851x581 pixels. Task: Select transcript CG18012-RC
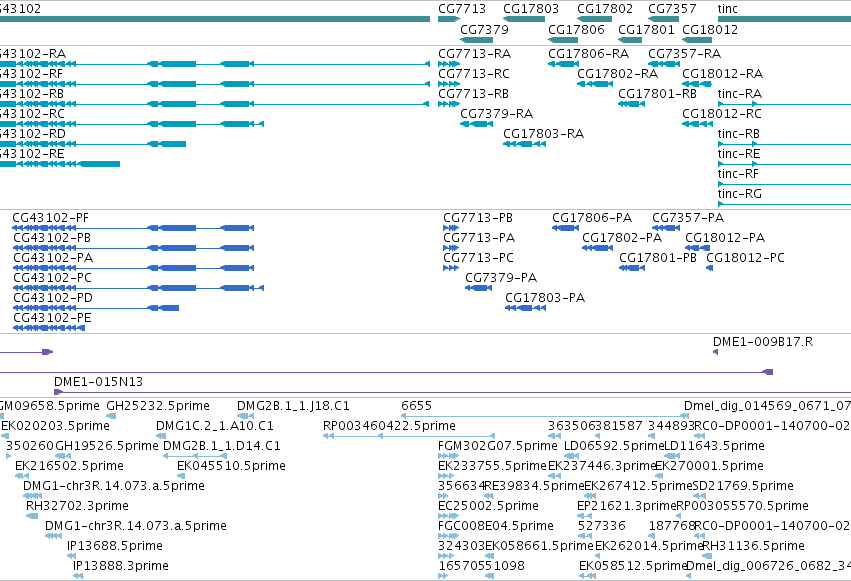(697, 124)
